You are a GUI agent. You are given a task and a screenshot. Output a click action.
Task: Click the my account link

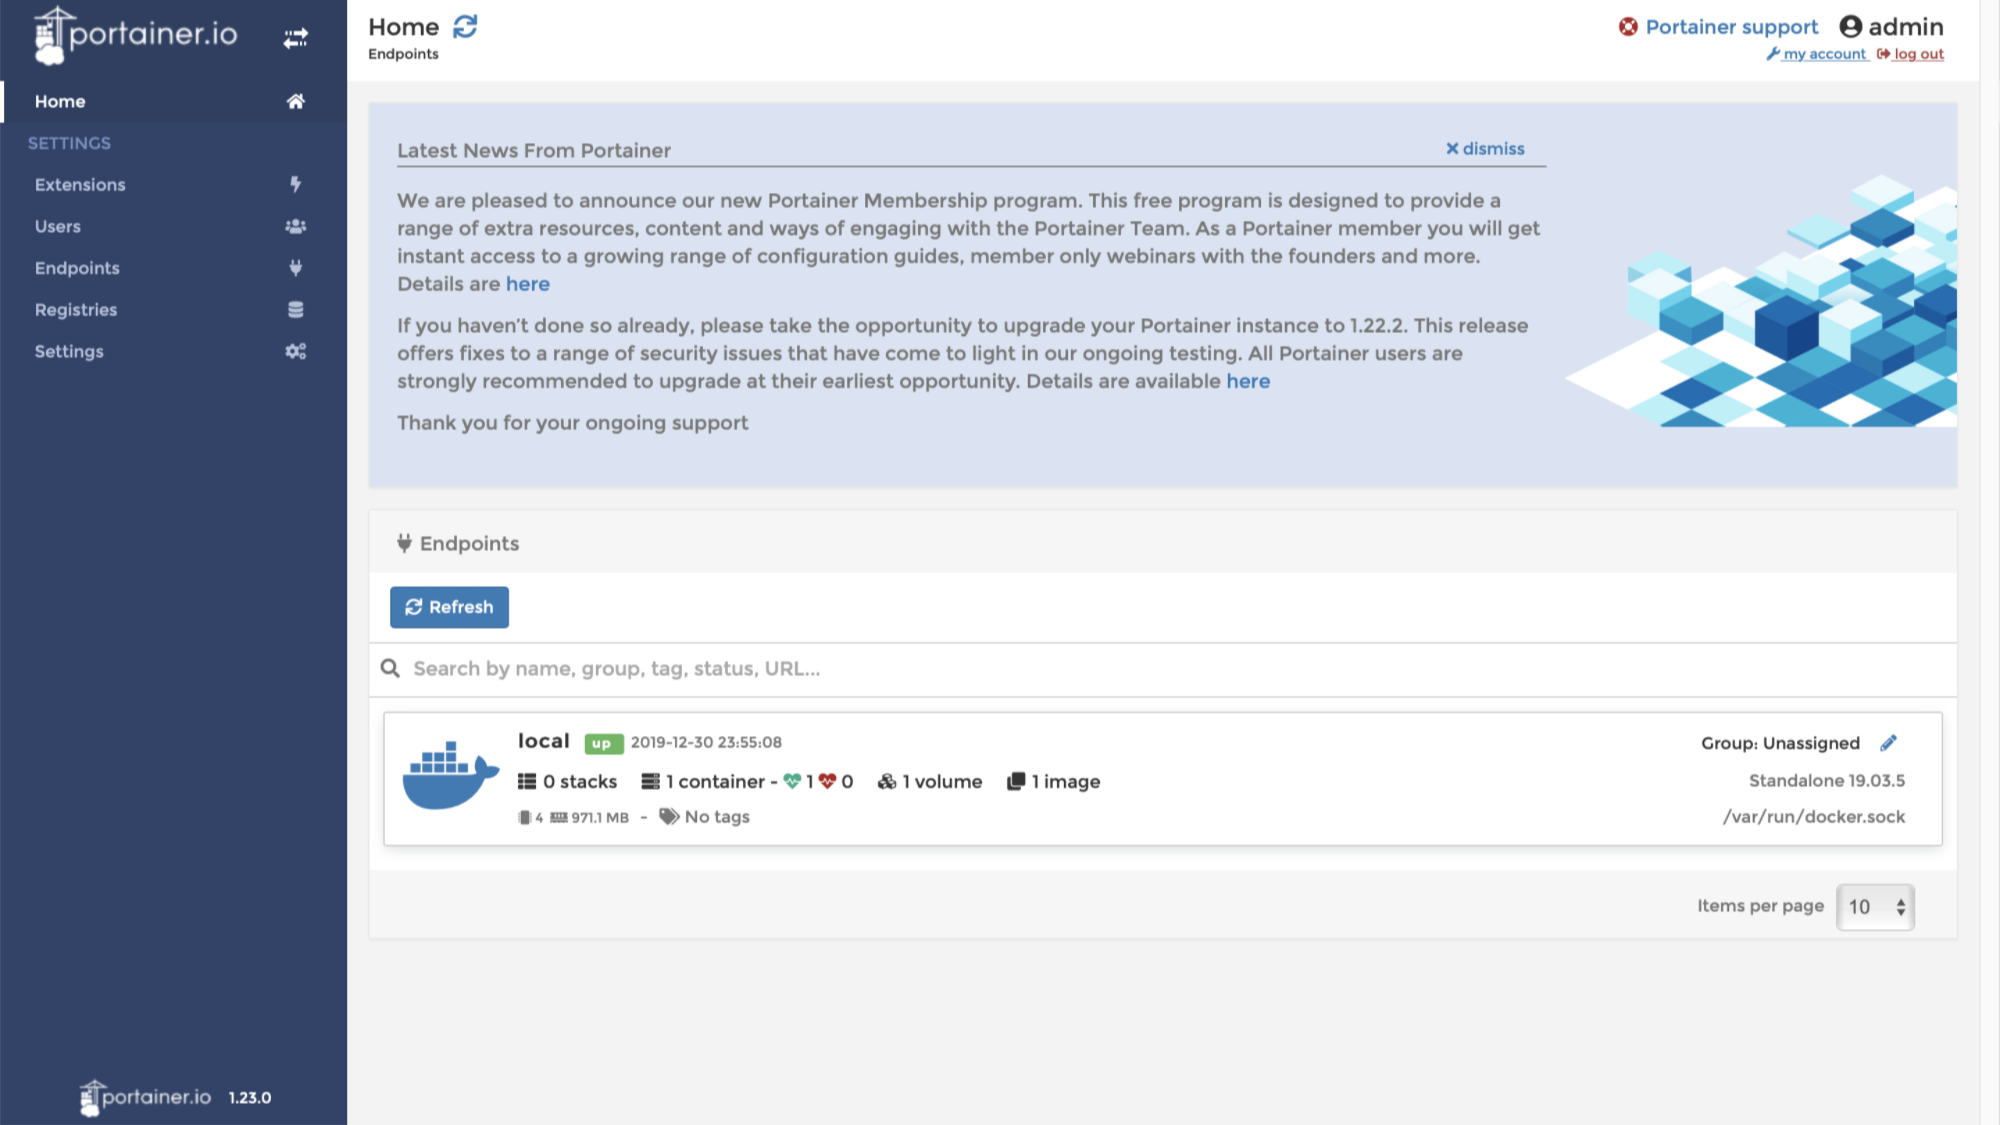1824,54
